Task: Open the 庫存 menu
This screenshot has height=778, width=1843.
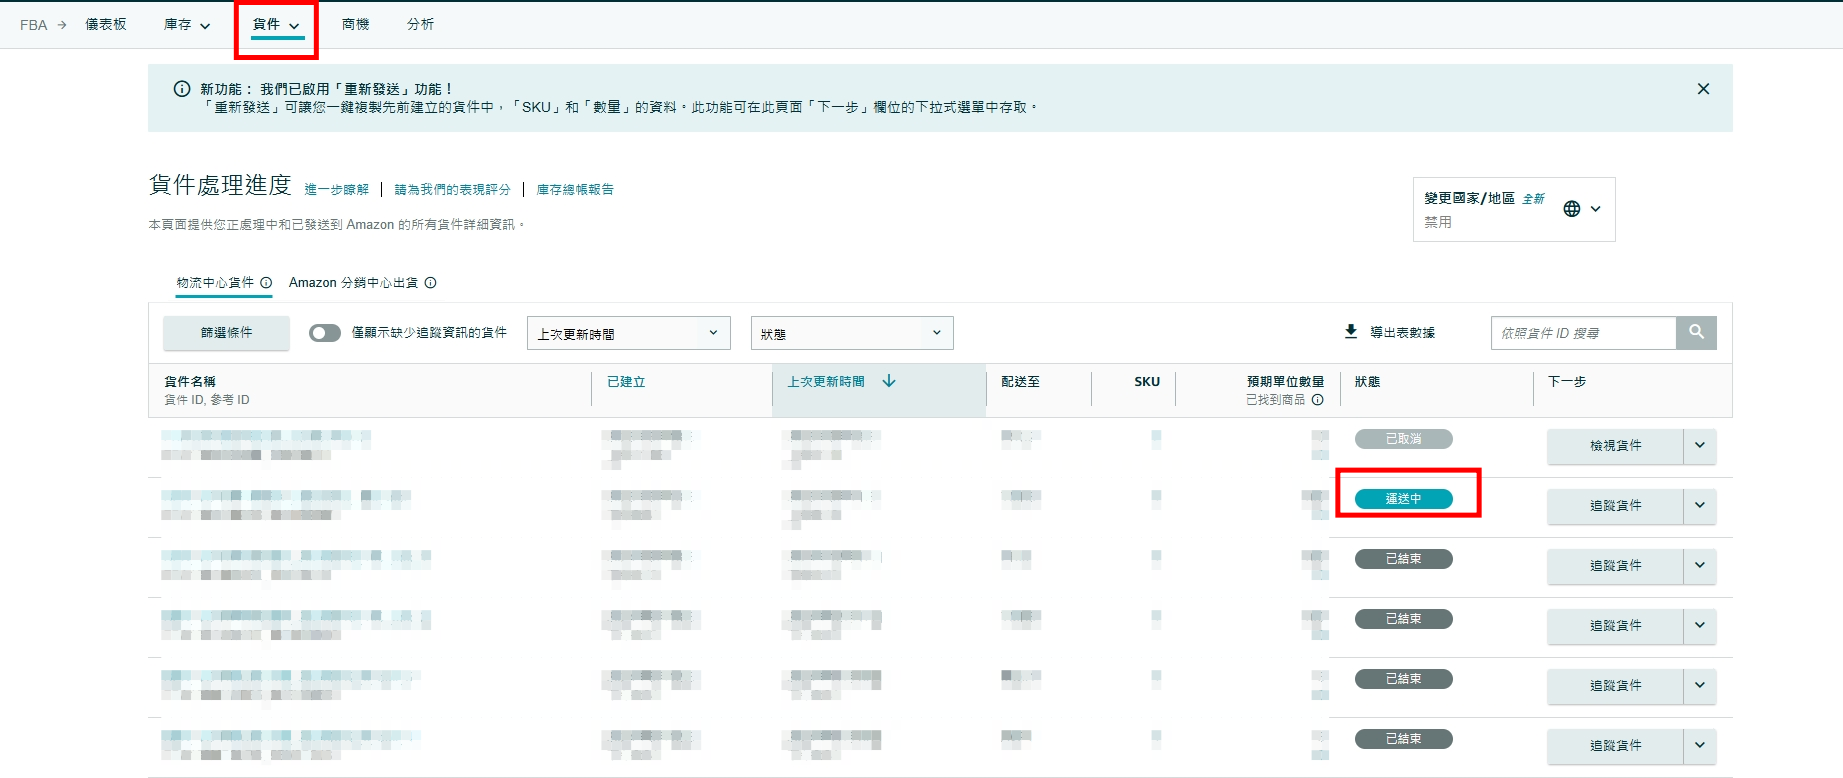Action: click(x=187, y=25)
